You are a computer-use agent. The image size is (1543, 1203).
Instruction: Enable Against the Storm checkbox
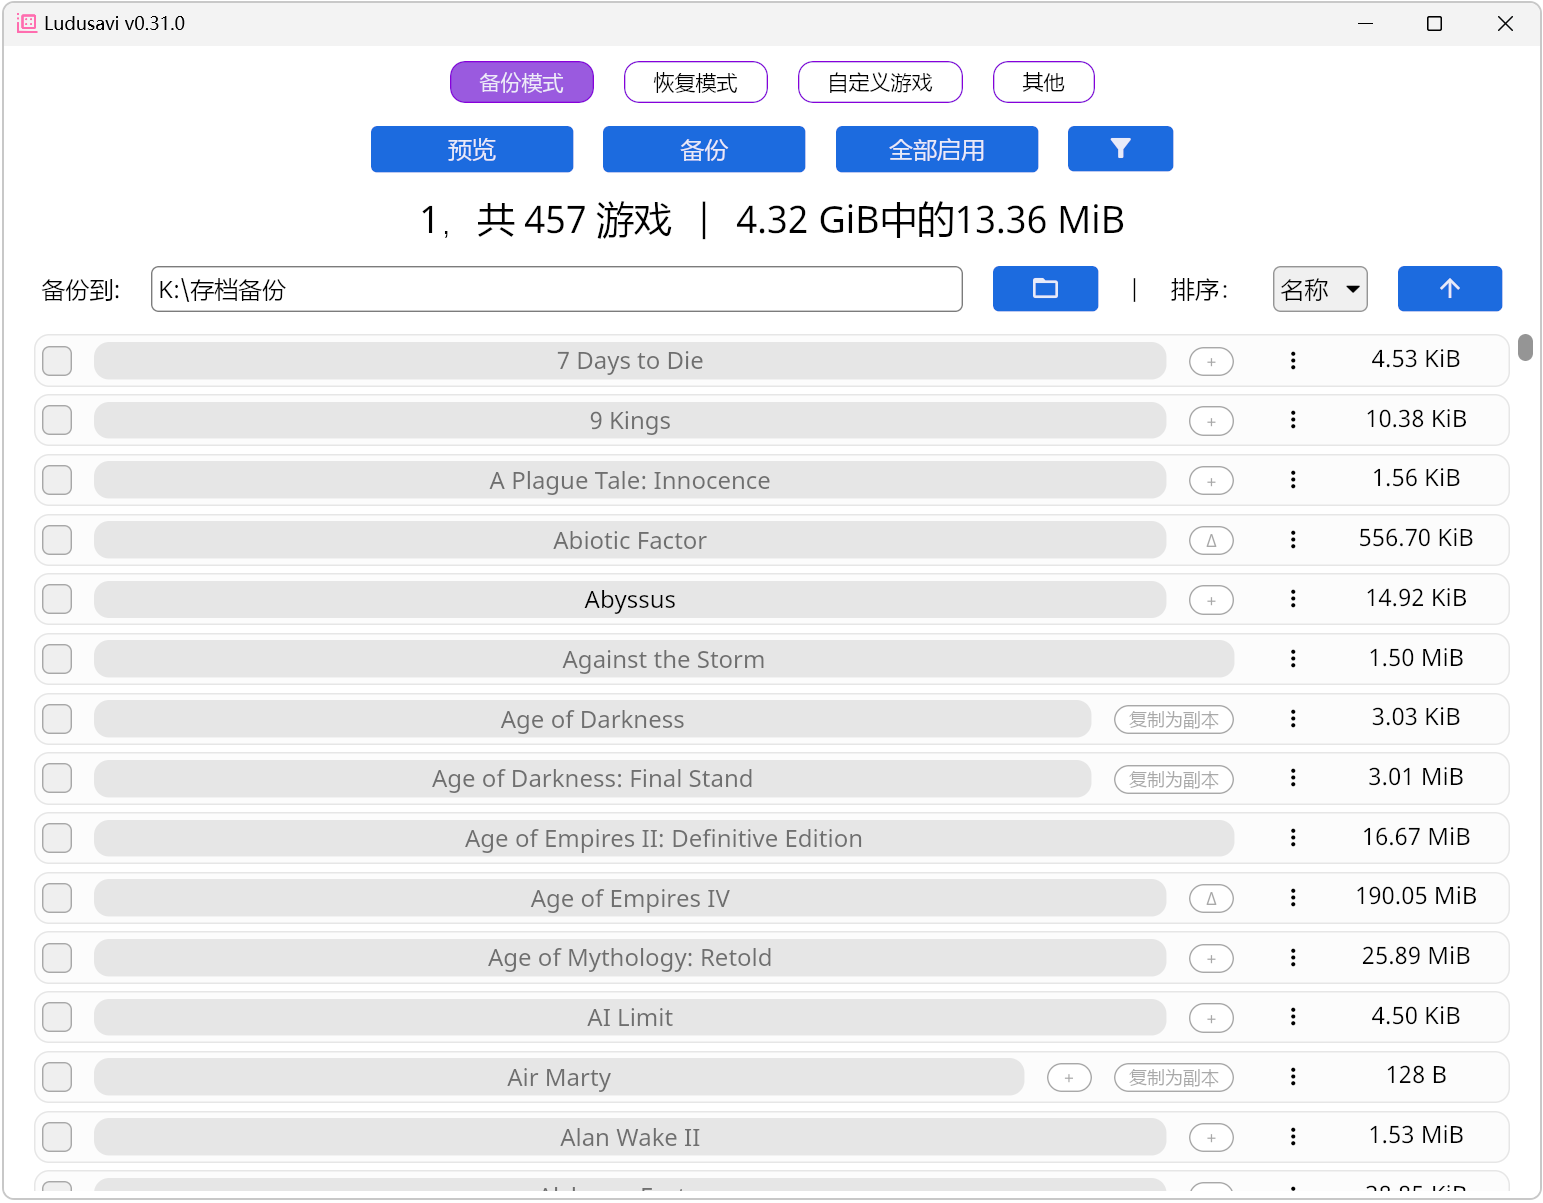57,659
